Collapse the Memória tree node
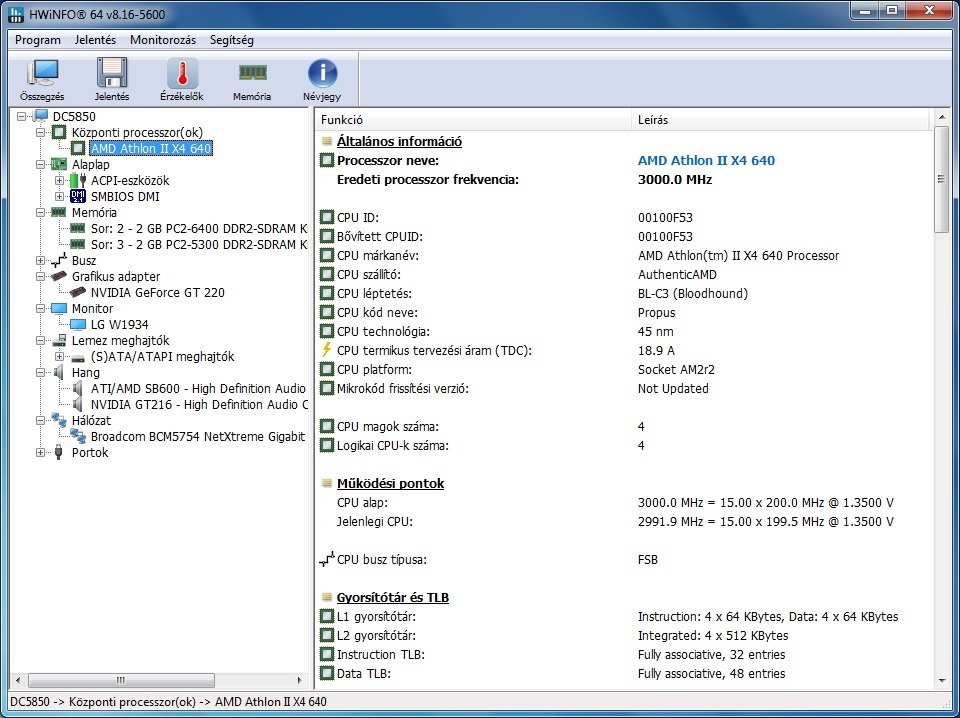 pyautogui.click(x=40, y=212)
